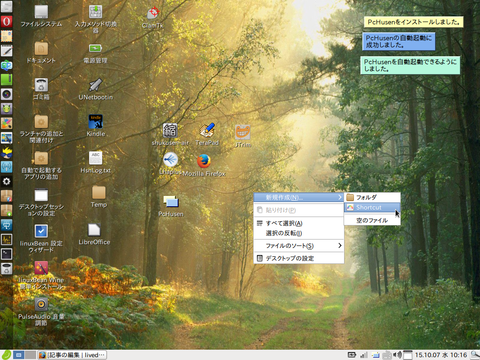Create new フォルダ from the submenu
The height and width of the screenshot is (360, 480).
tap(372, 197)
